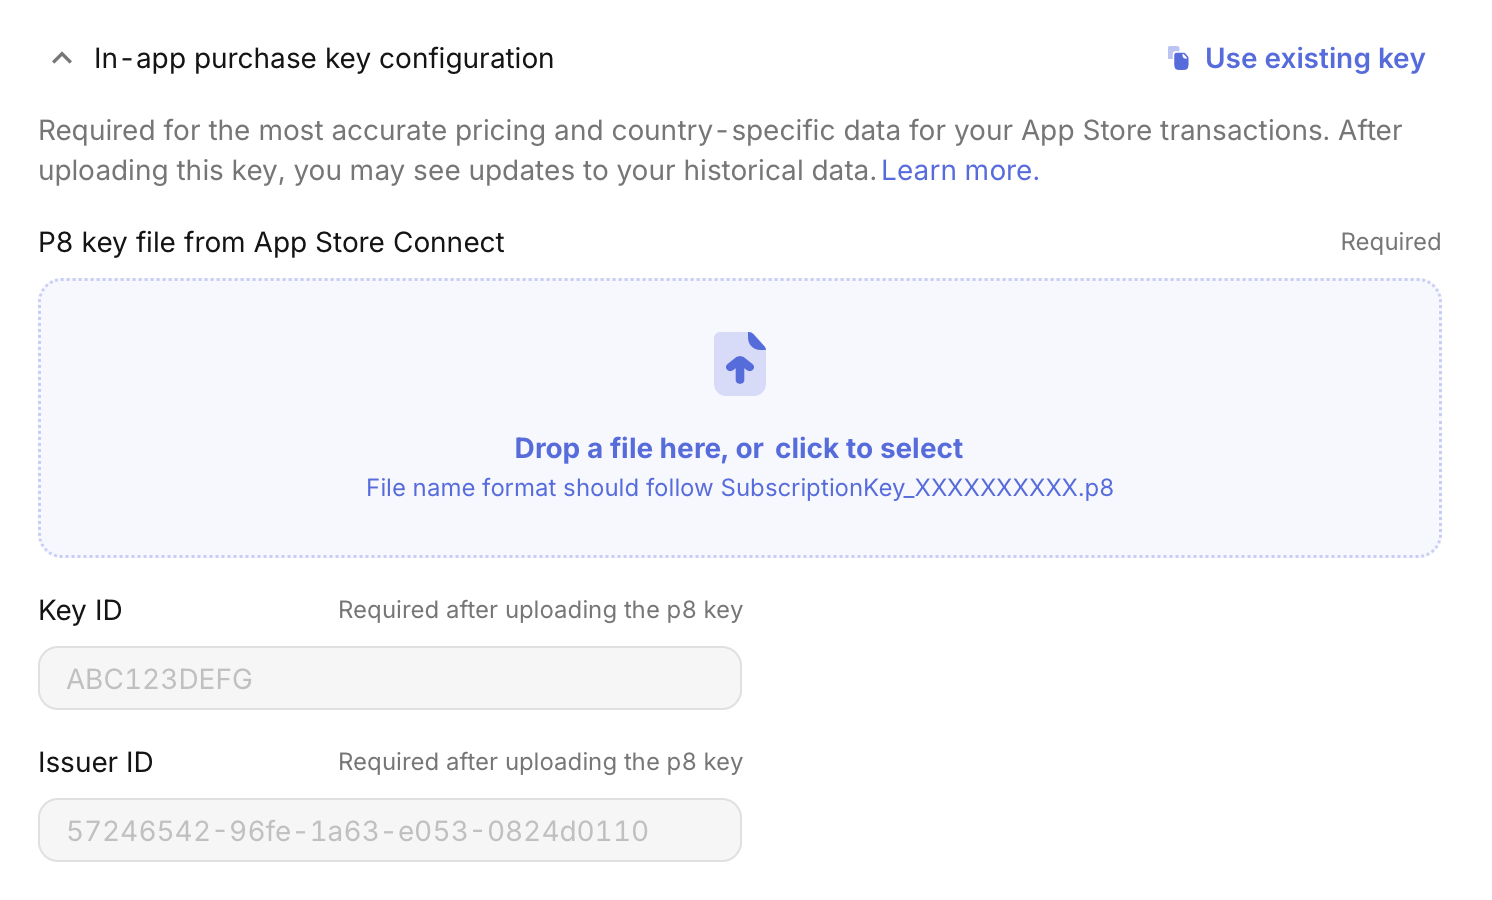Click the In-app purchase key configuration heading

(322, 58)
